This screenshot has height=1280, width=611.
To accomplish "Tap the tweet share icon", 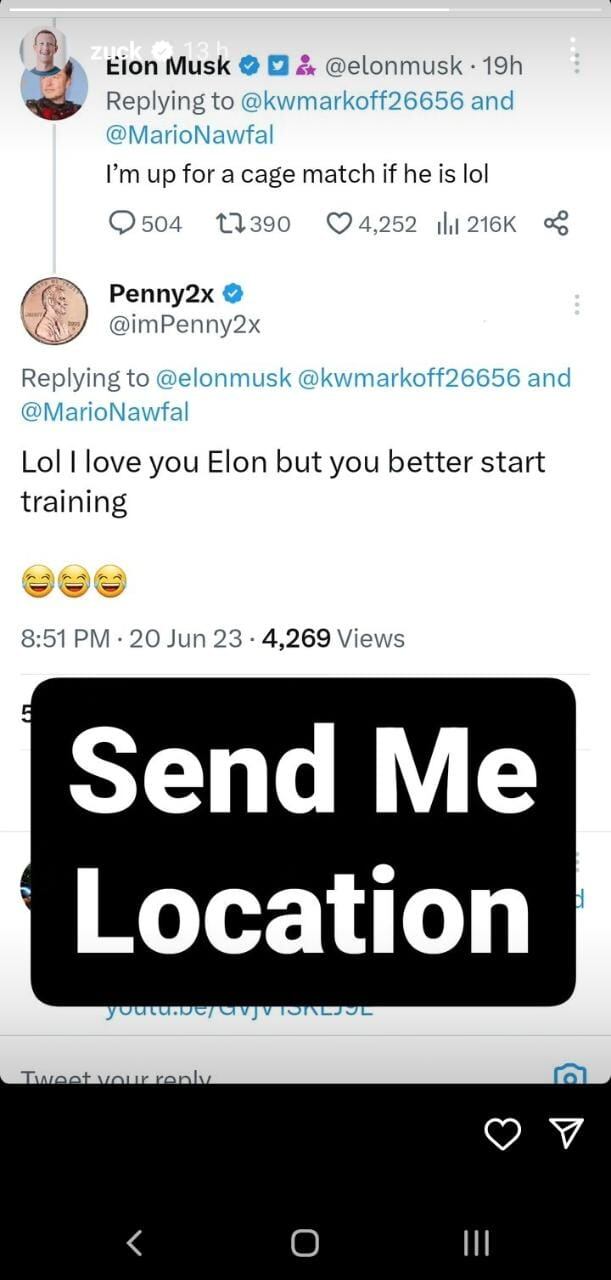I will click(556, 223).
